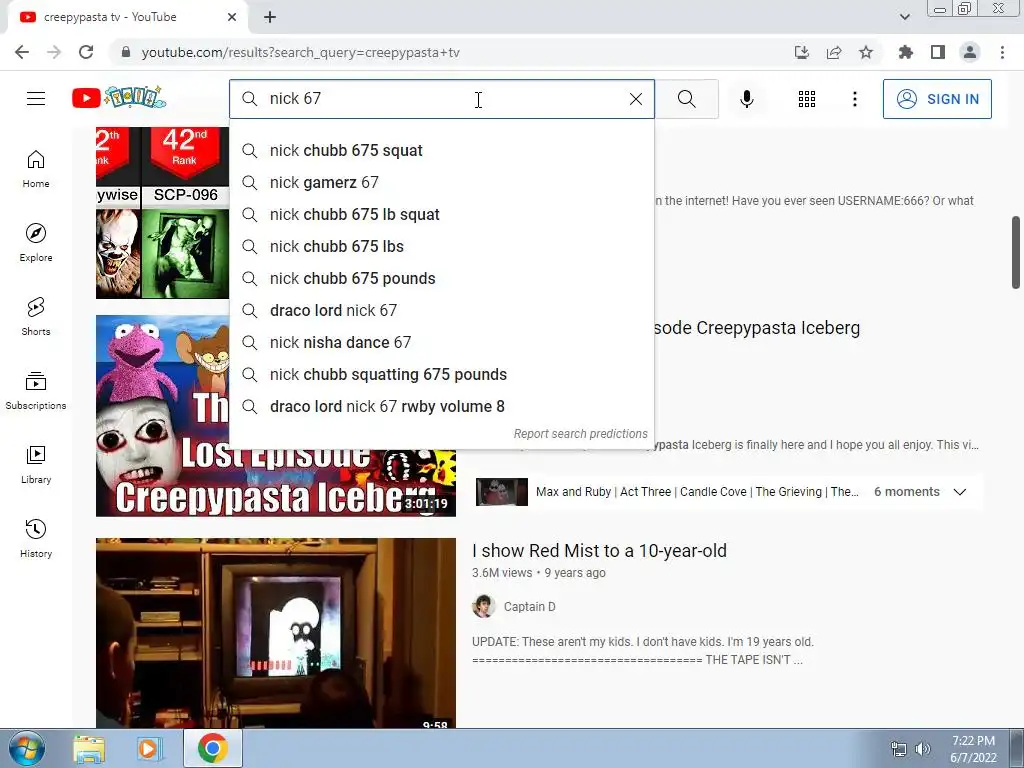Screen dimensions: 1024x768
Task: Open the YouTube apps grid icon
Action: (x=807, y=99)
